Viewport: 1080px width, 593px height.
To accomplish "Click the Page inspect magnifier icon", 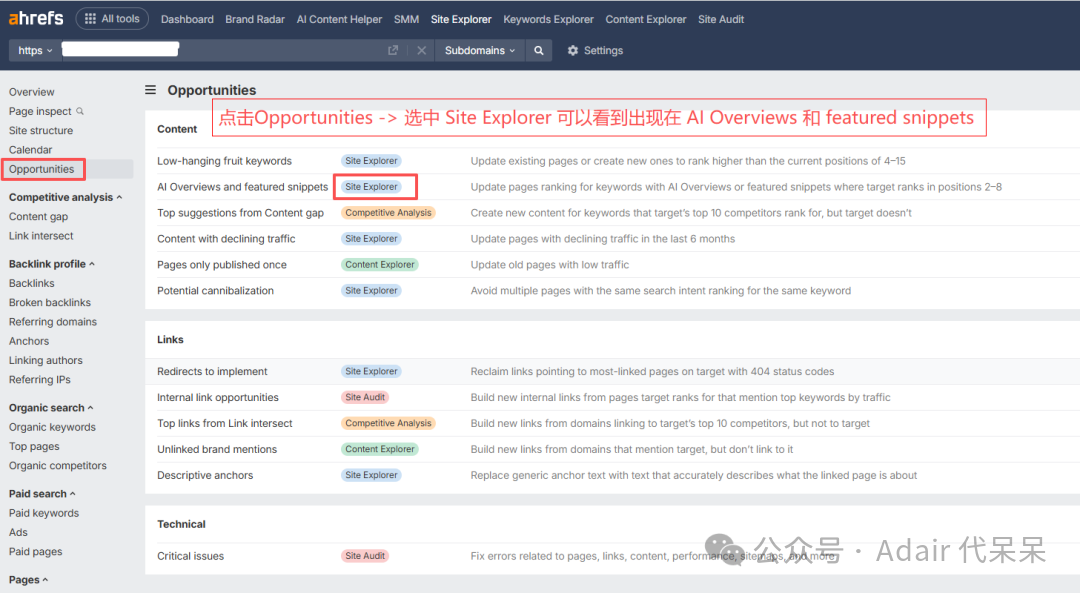I will click(x=80, y=111).
